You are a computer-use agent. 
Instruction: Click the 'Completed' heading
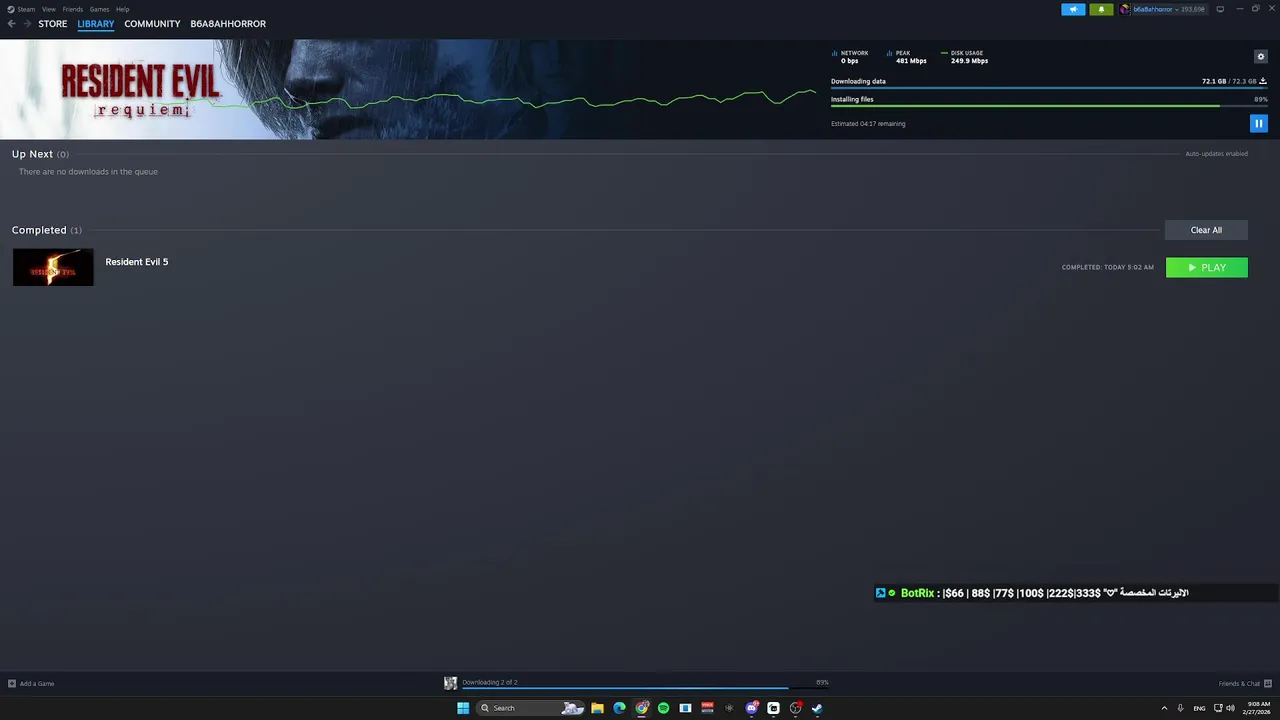click(x=39, y=230)
